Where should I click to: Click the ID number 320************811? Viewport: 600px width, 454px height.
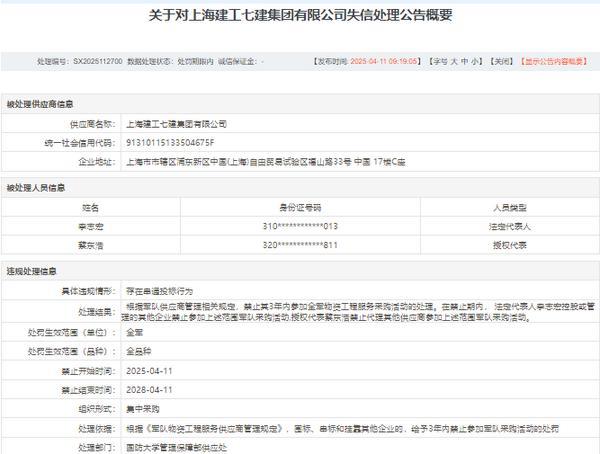click(300, 245)
